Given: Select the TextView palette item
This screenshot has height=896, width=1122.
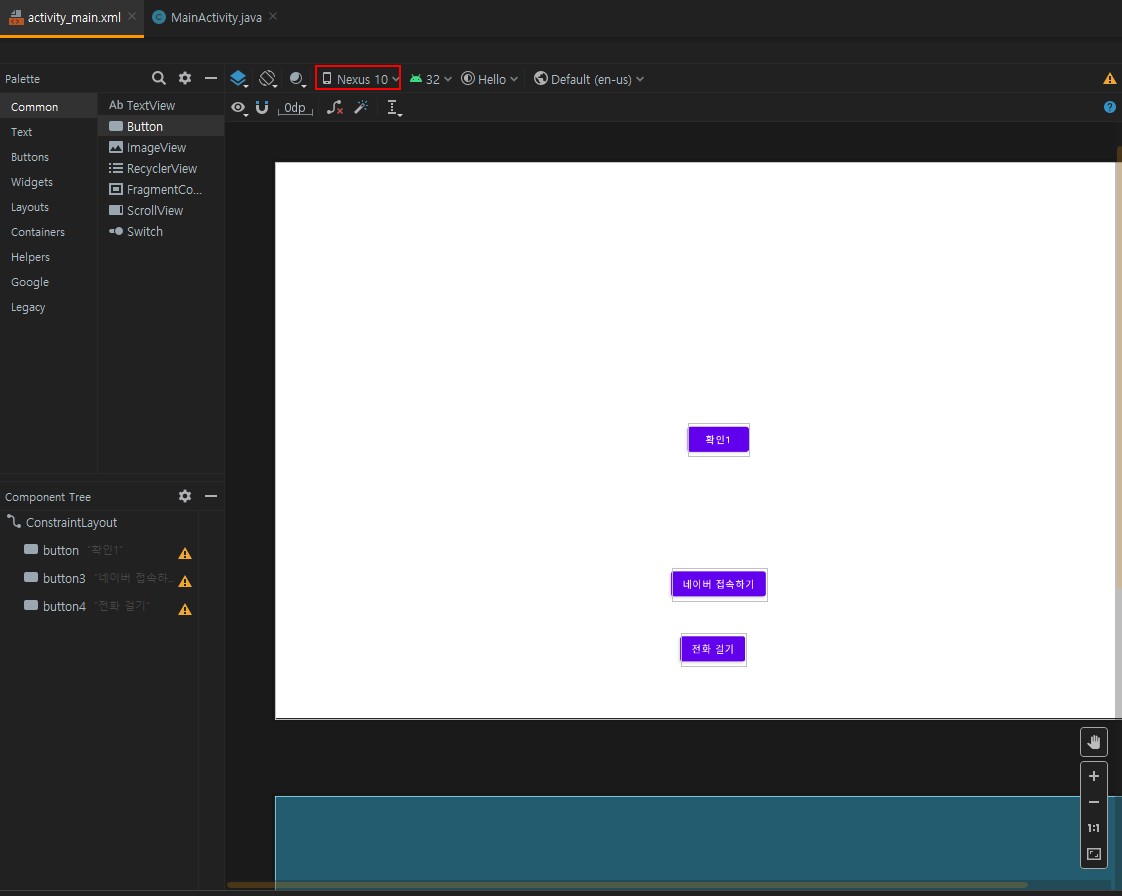Looking at the screenshot, I should pos(161,105).
